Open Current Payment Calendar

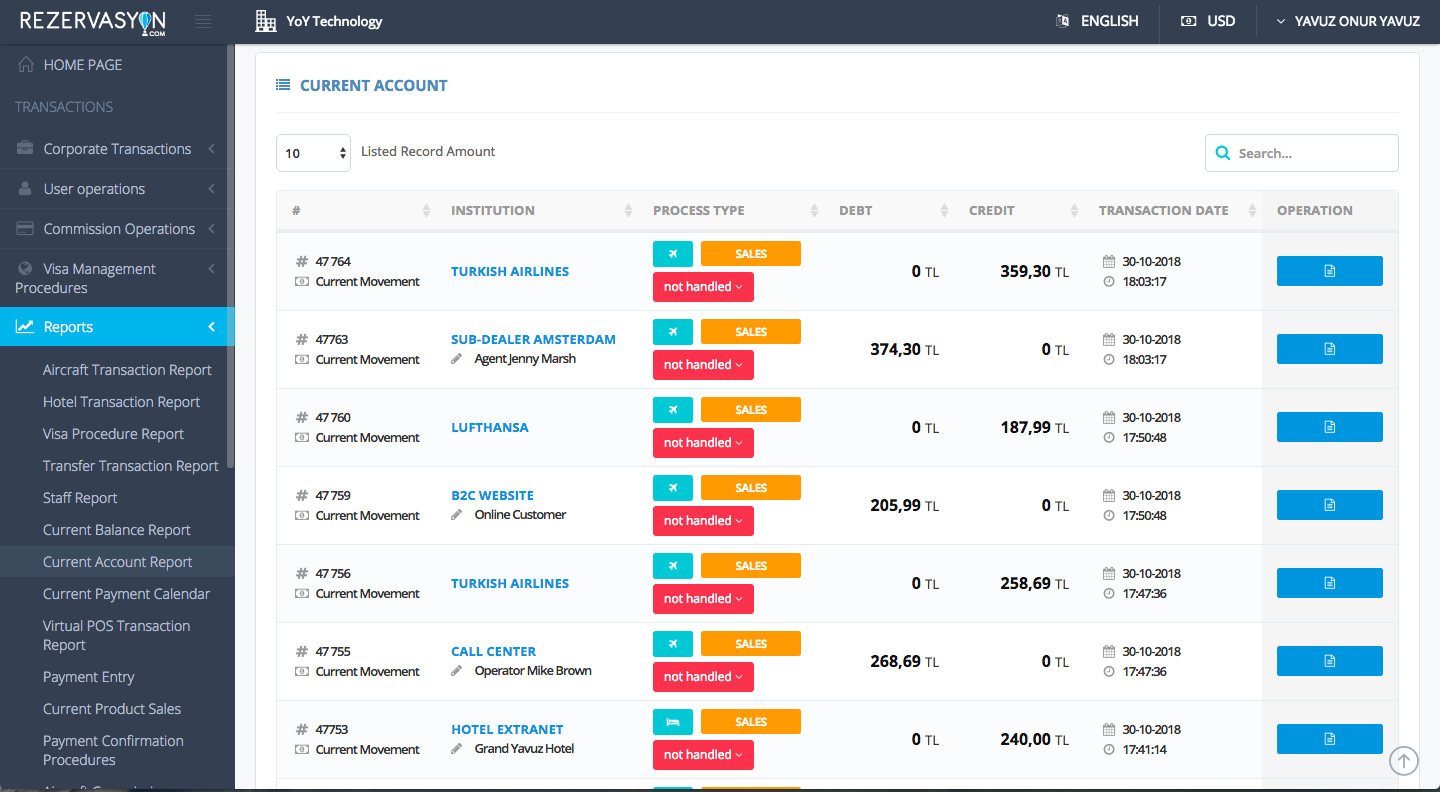[127, 594]
